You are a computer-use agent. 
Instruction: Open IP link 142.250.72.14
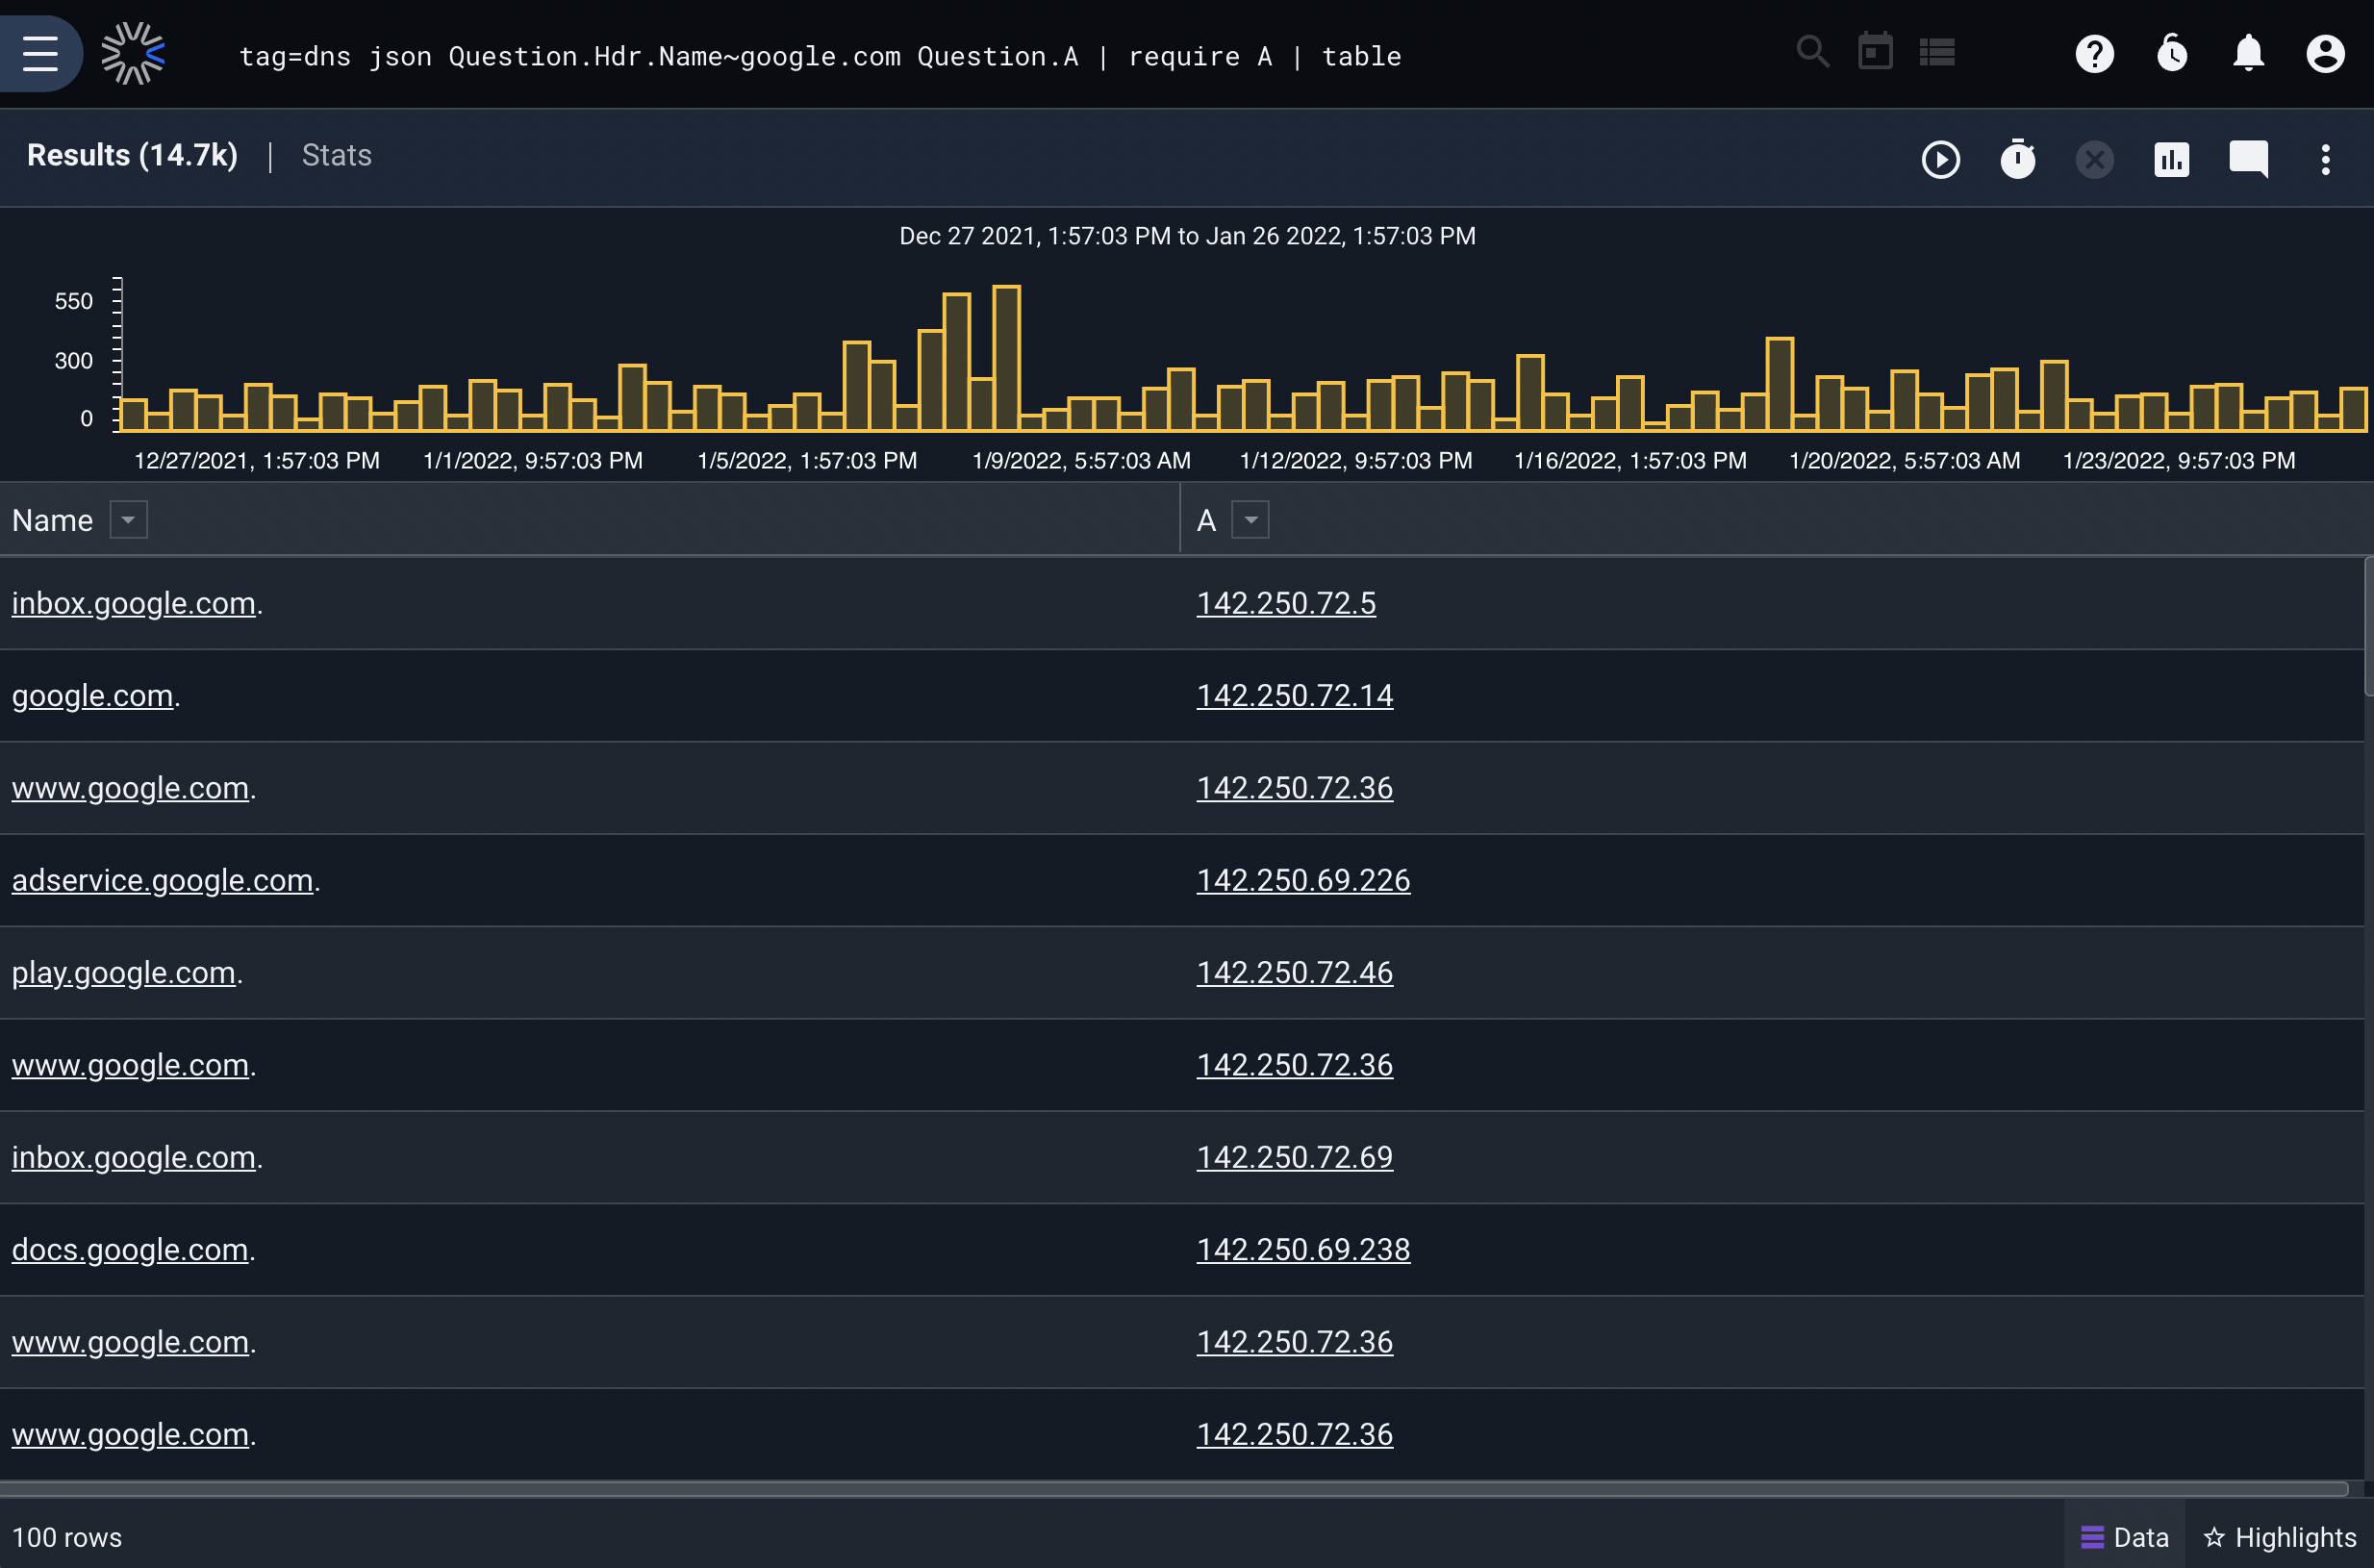pos(1294,695)
